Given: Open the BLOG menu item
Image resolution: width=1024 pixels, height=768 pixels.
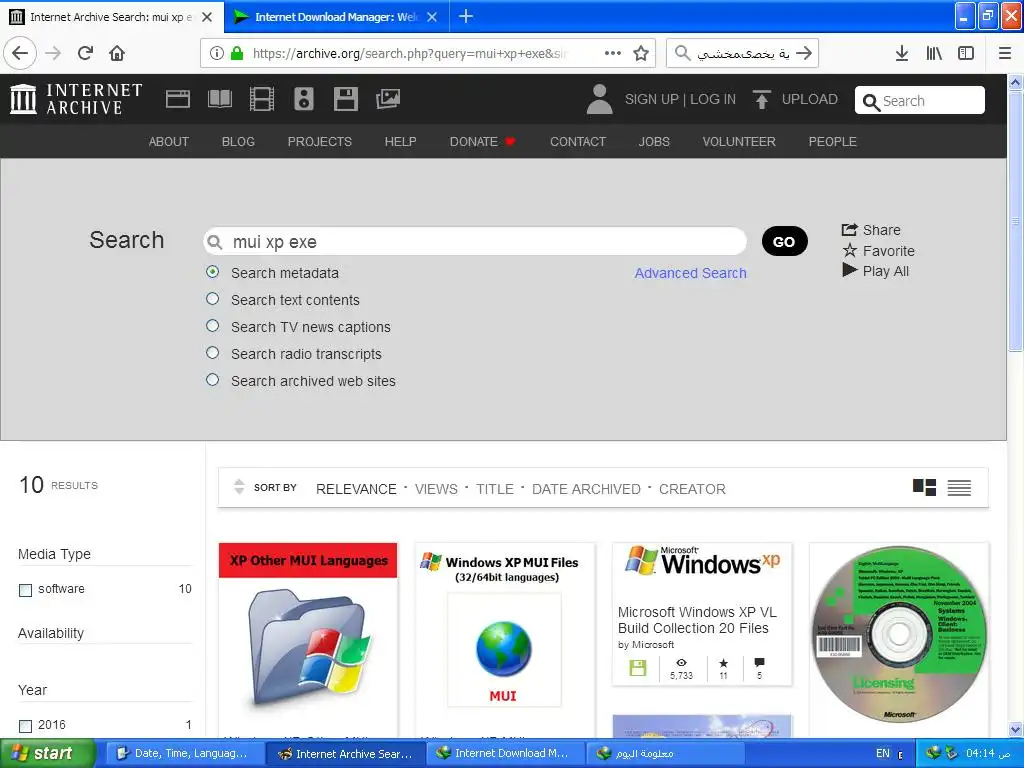Looking at the screenshot, I should point(238,142).
